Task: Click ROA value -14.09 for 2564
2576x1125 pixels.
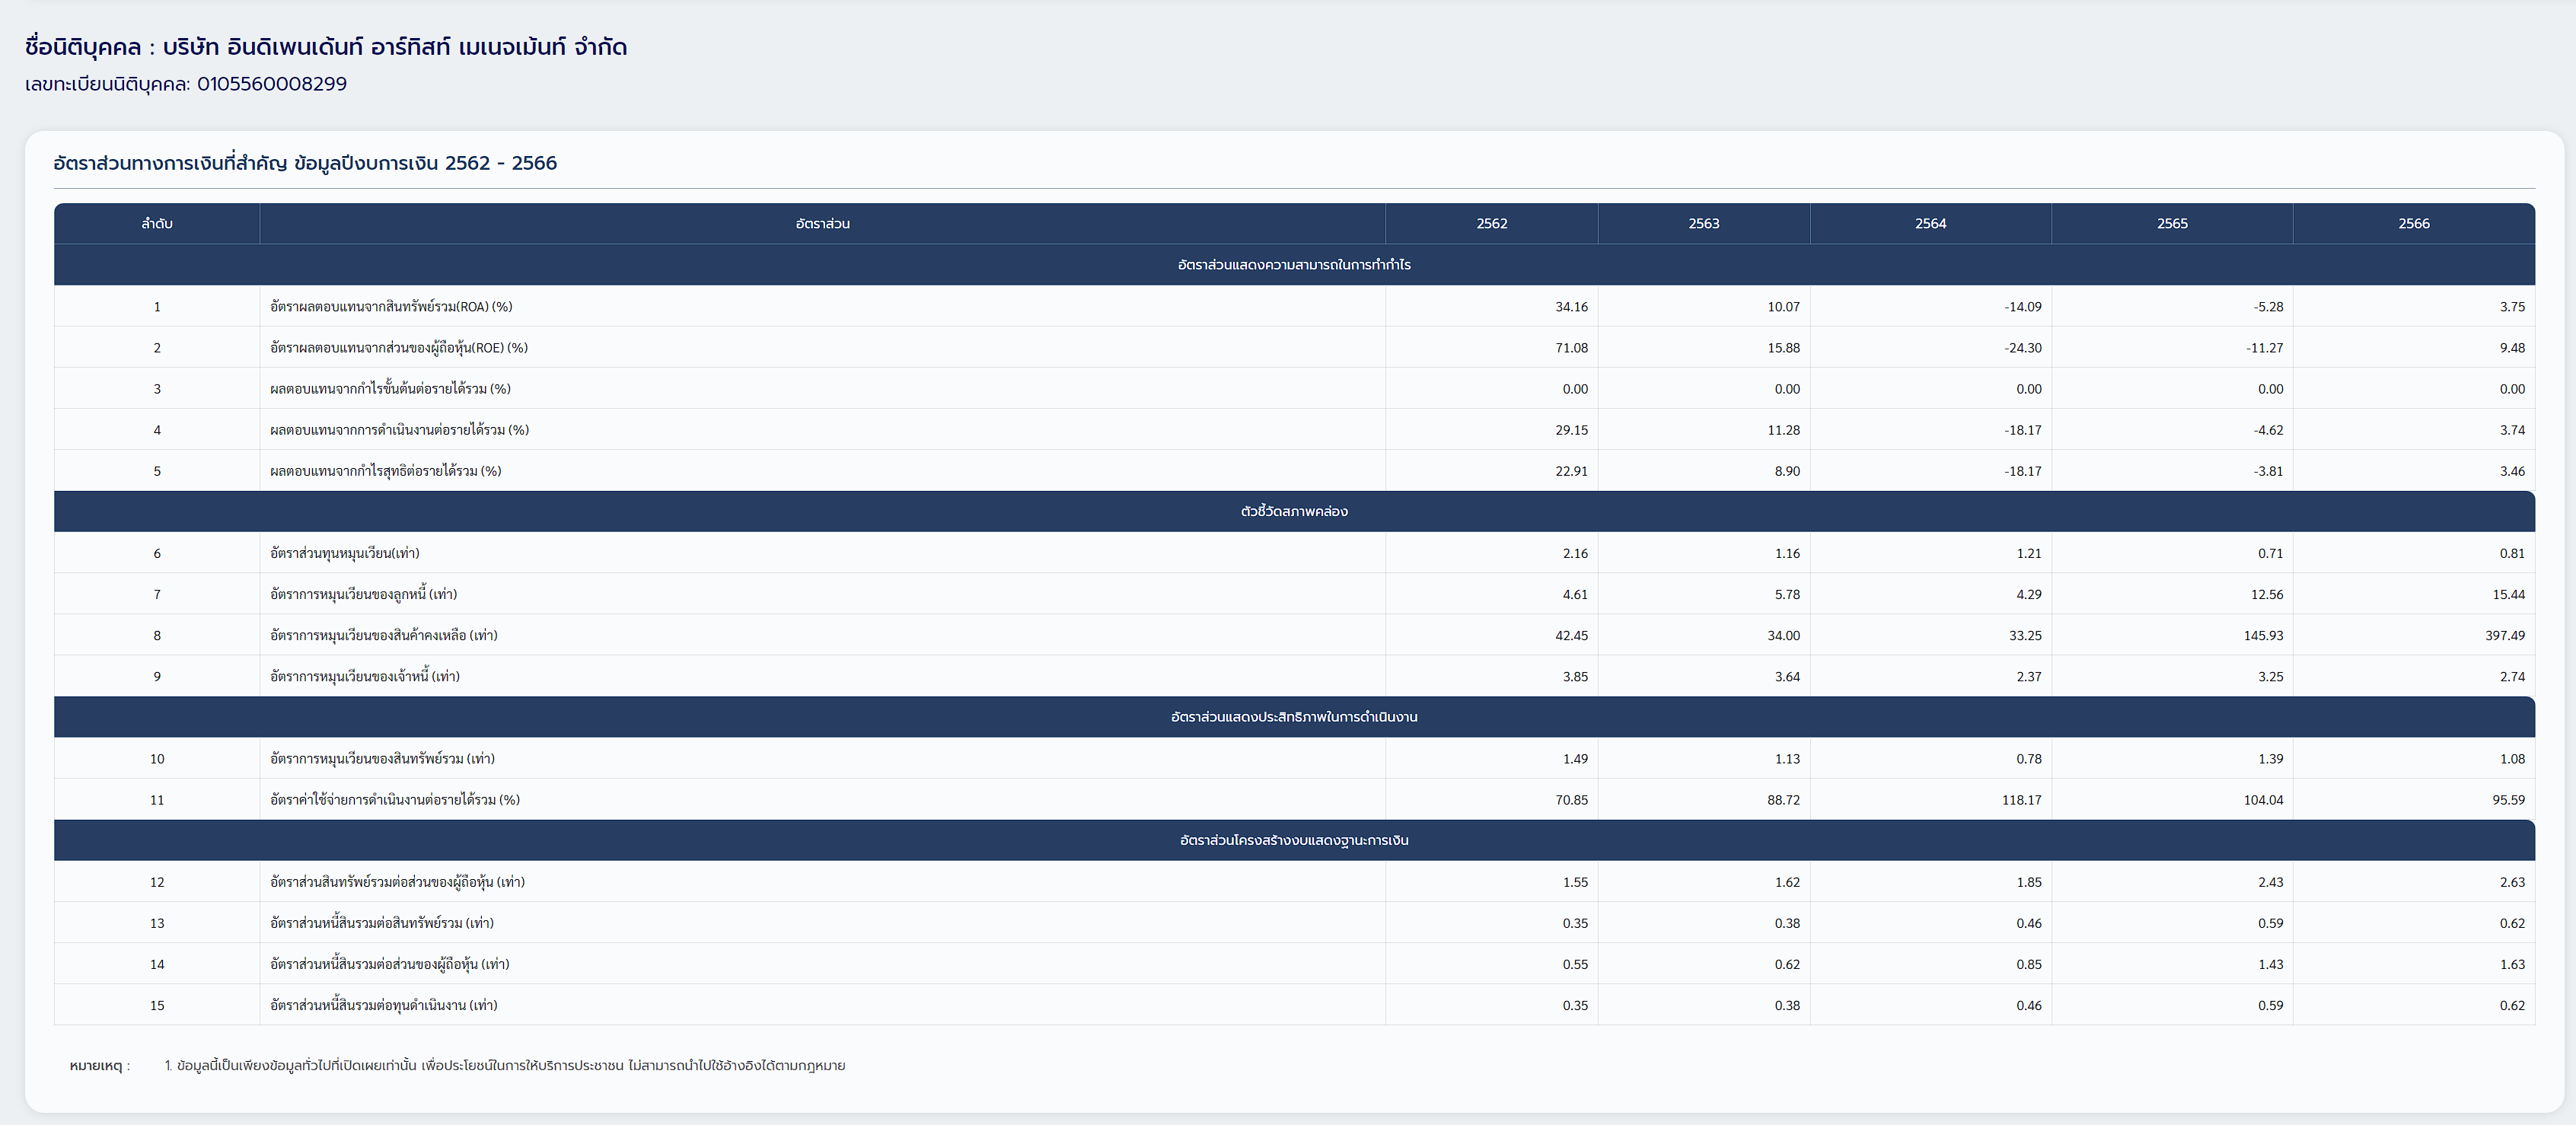Action: [x=2022, y=307]
